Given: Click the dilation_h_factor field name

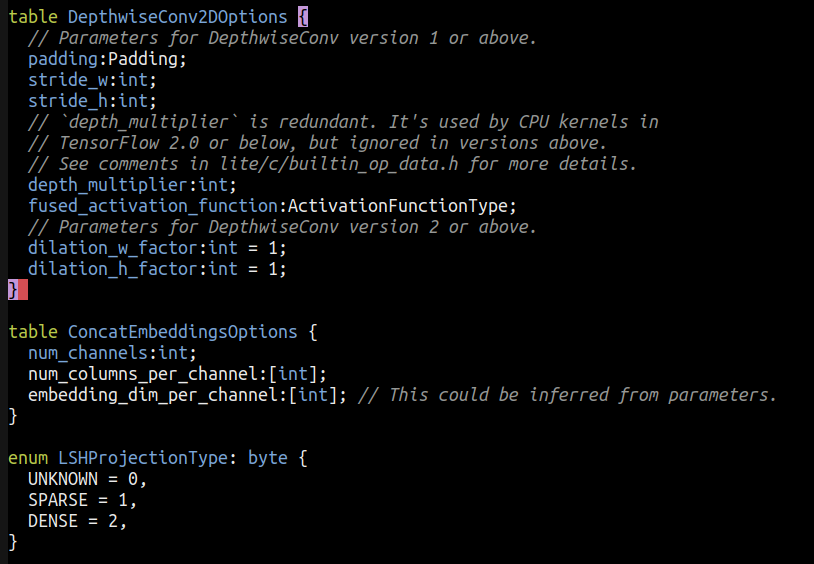Looking at the screenshot, I should pyautogui.click(x=113, y=269).
